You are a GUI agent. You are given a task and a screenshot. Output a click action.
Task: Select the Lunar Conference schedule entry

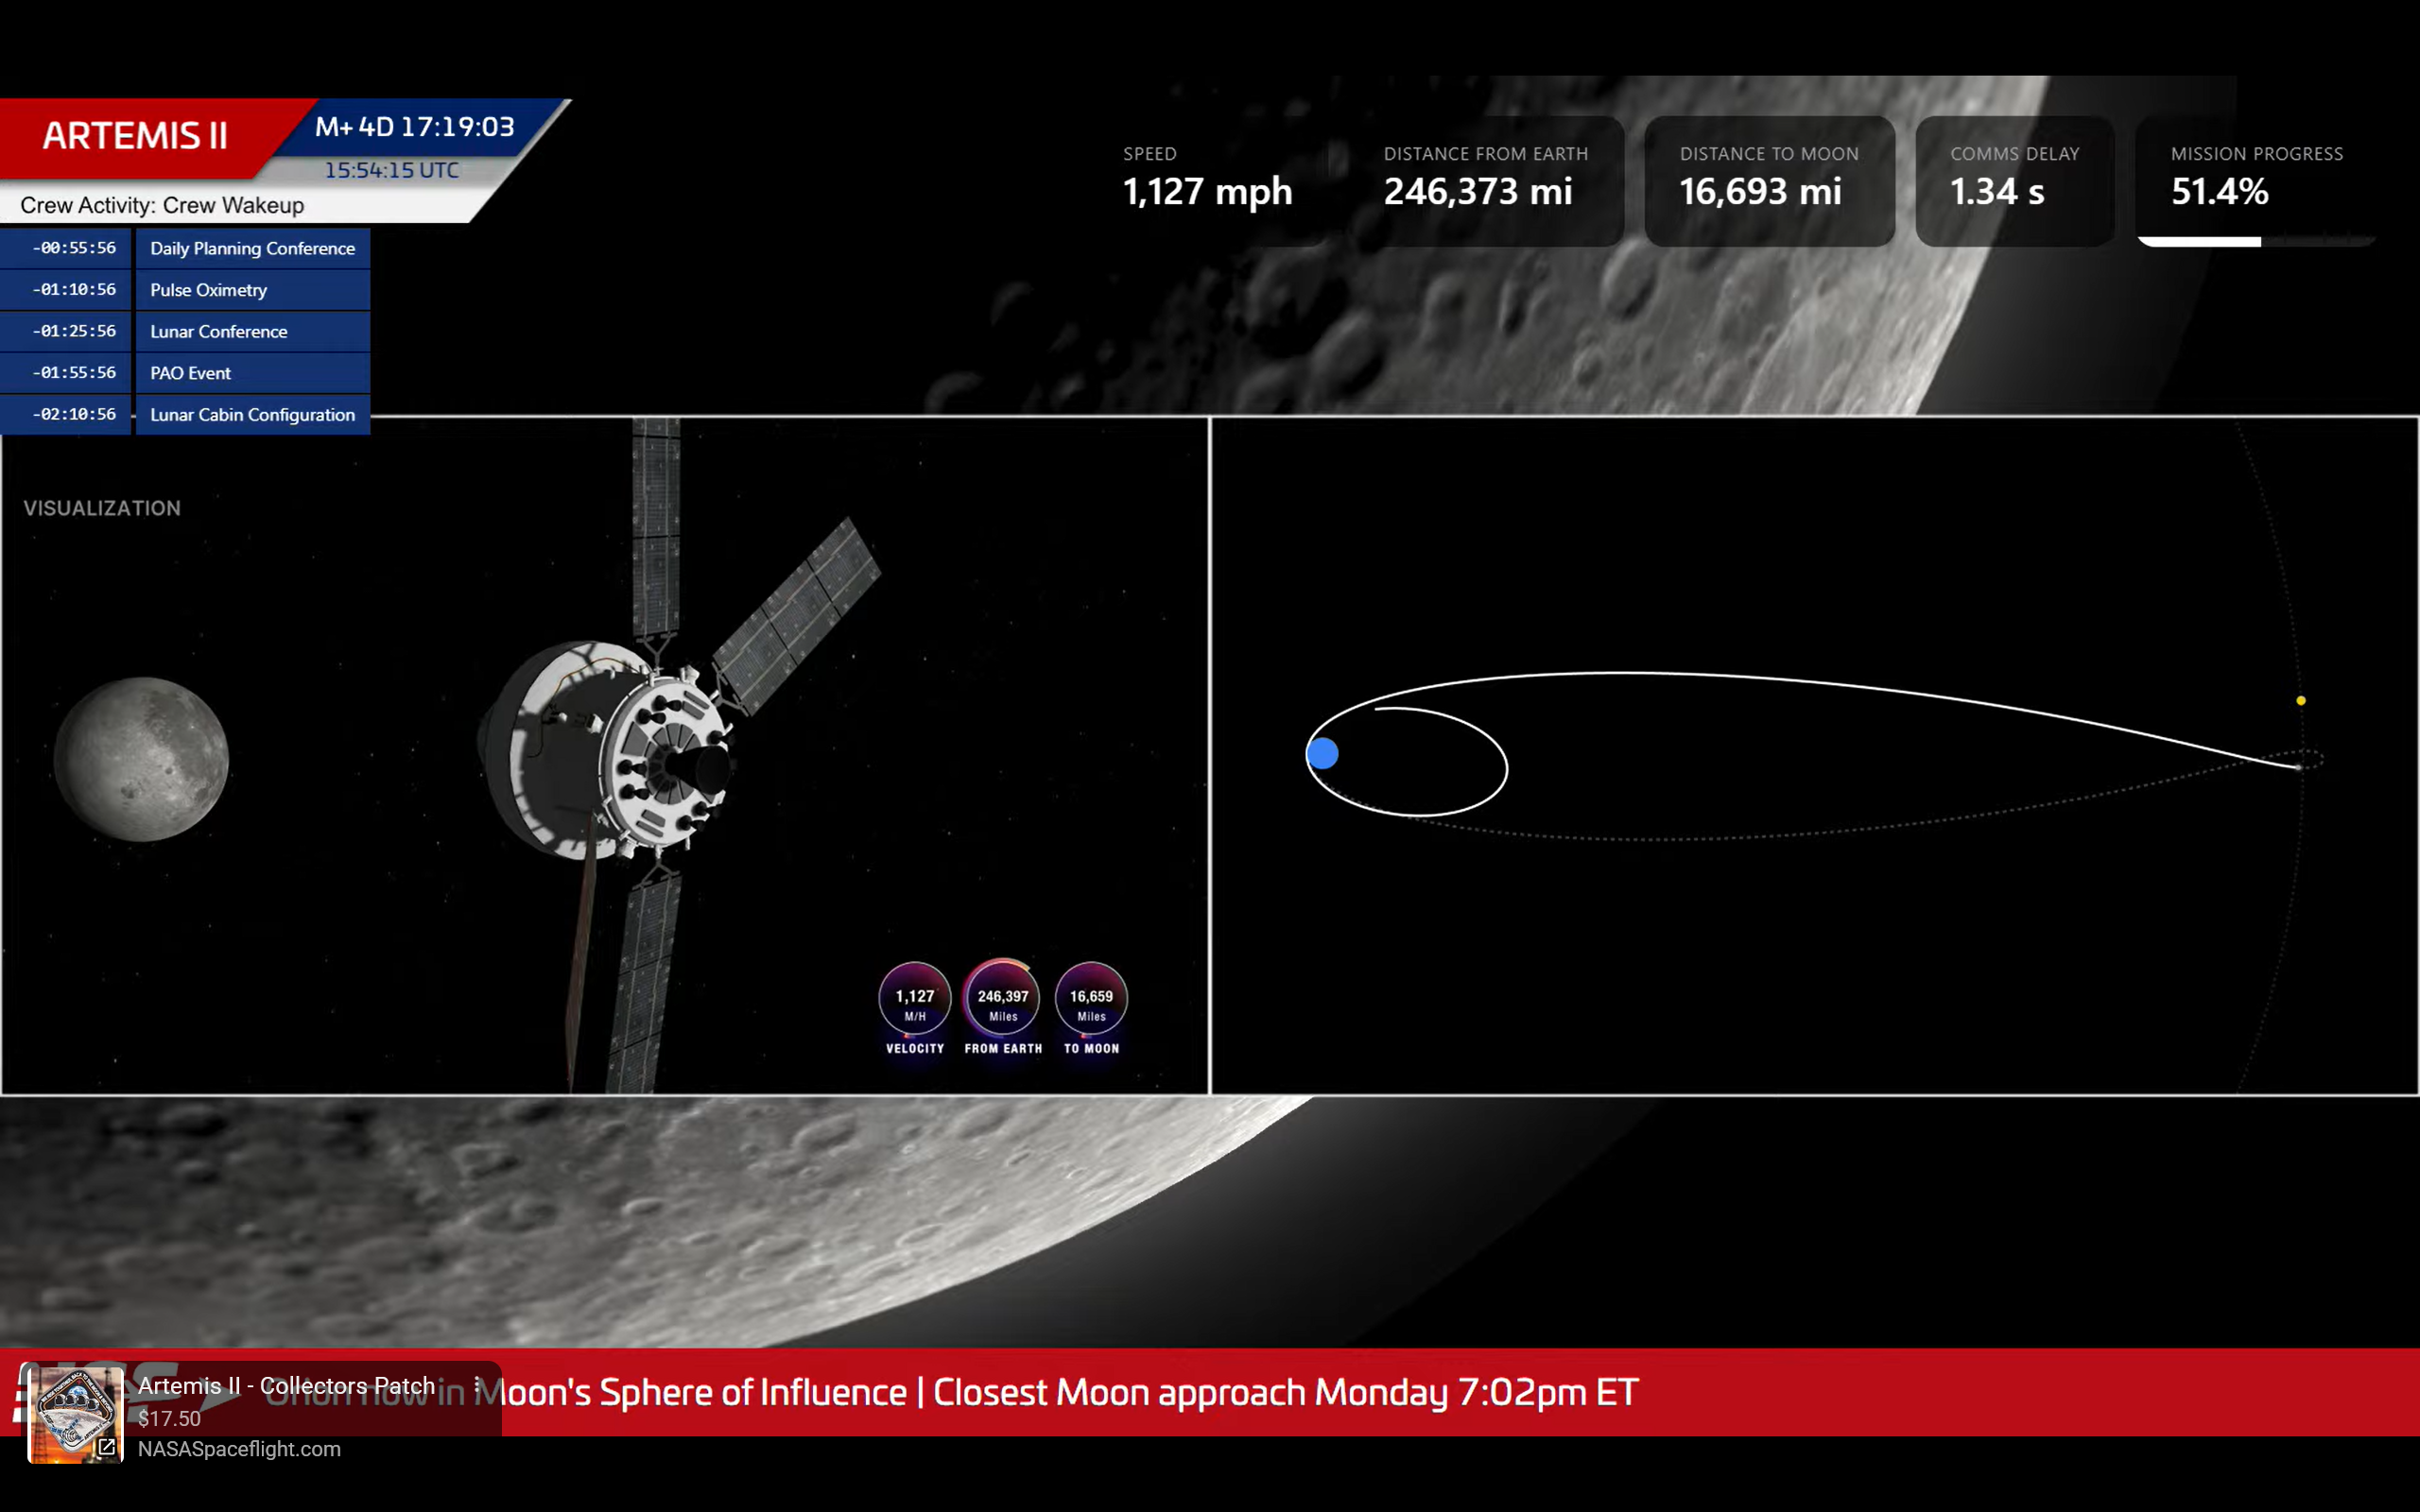click(x=252, y=331)
